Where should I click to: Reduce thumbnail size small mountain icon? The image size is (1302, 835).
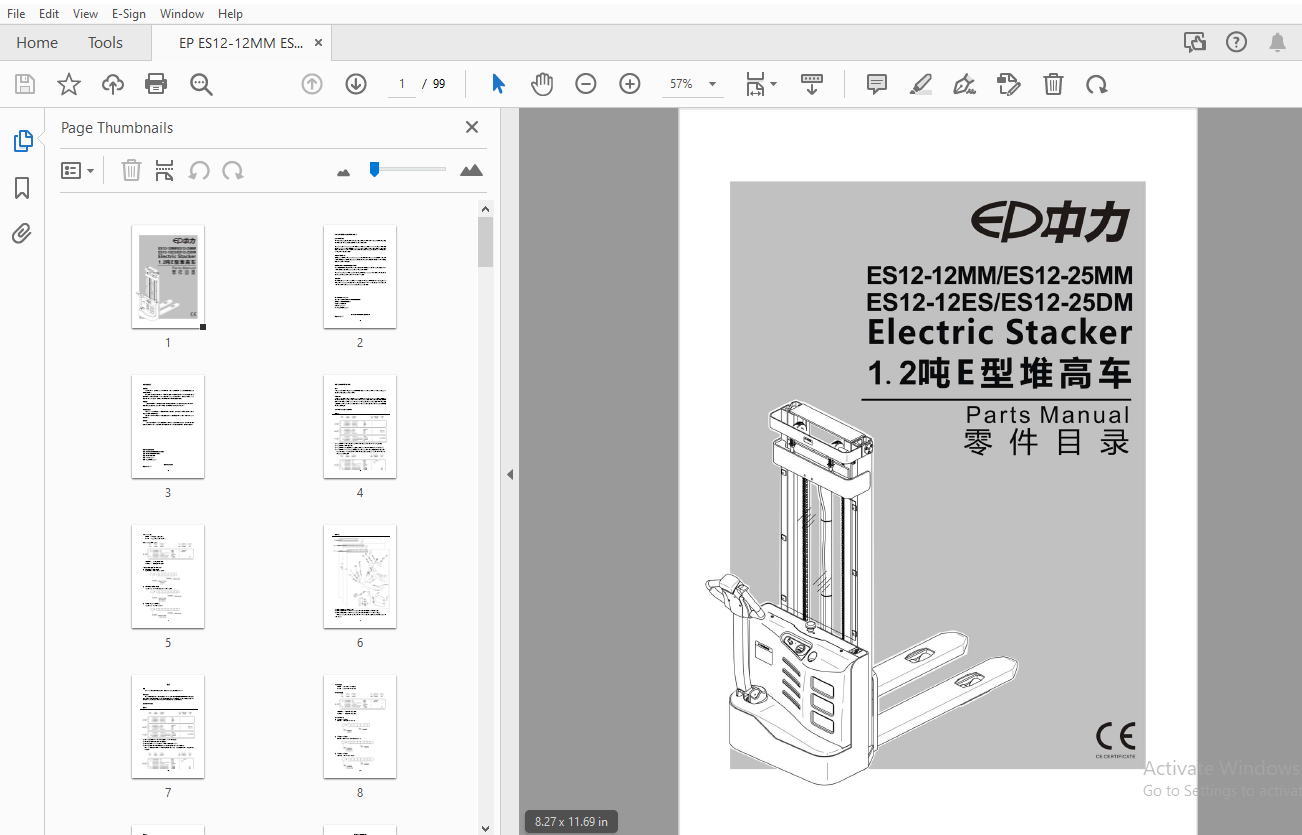coord(344,172)
